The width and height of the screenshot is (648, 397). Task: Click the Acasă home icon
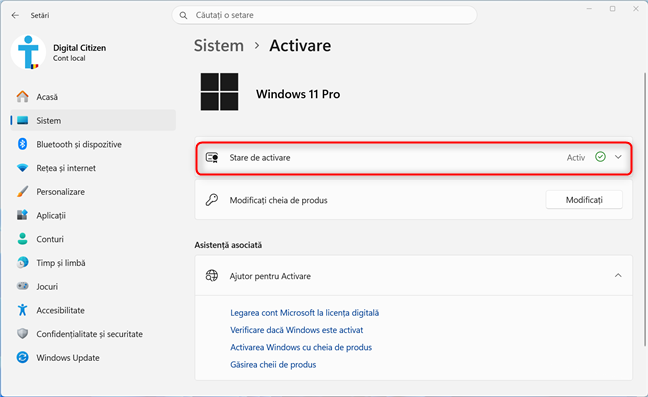(22, 97)
